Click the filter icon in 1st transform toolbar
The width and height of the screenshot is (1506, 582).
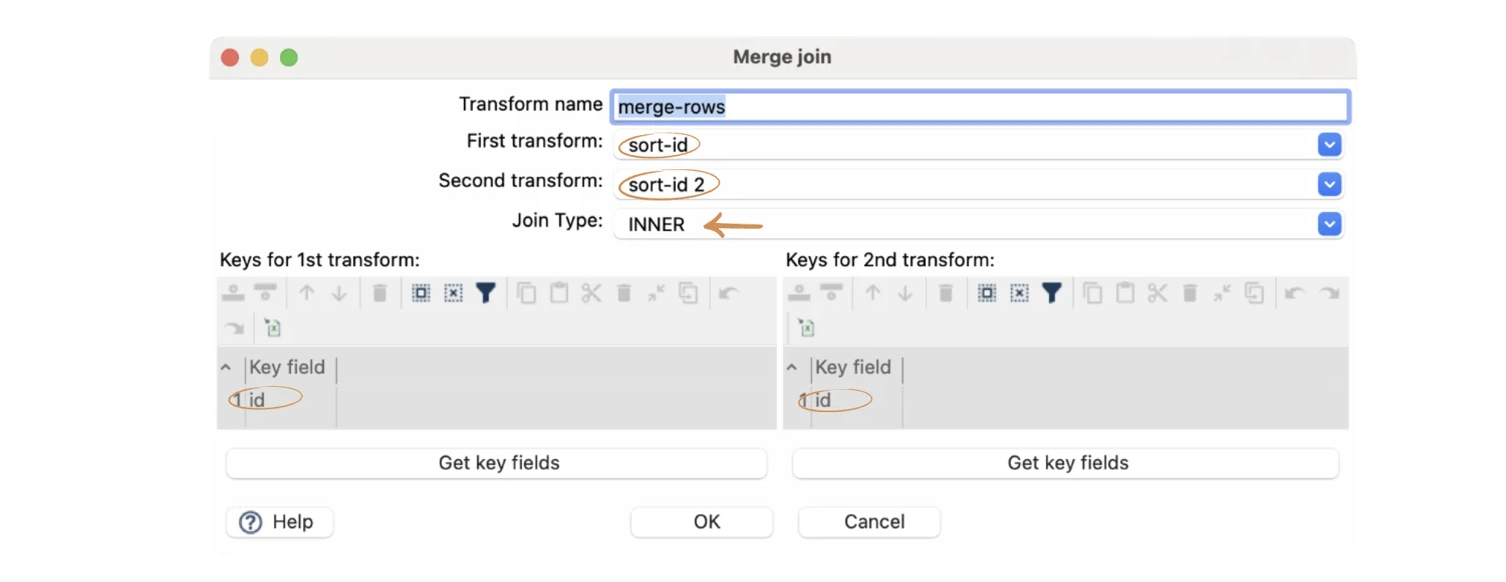click(x=486, y=293)
